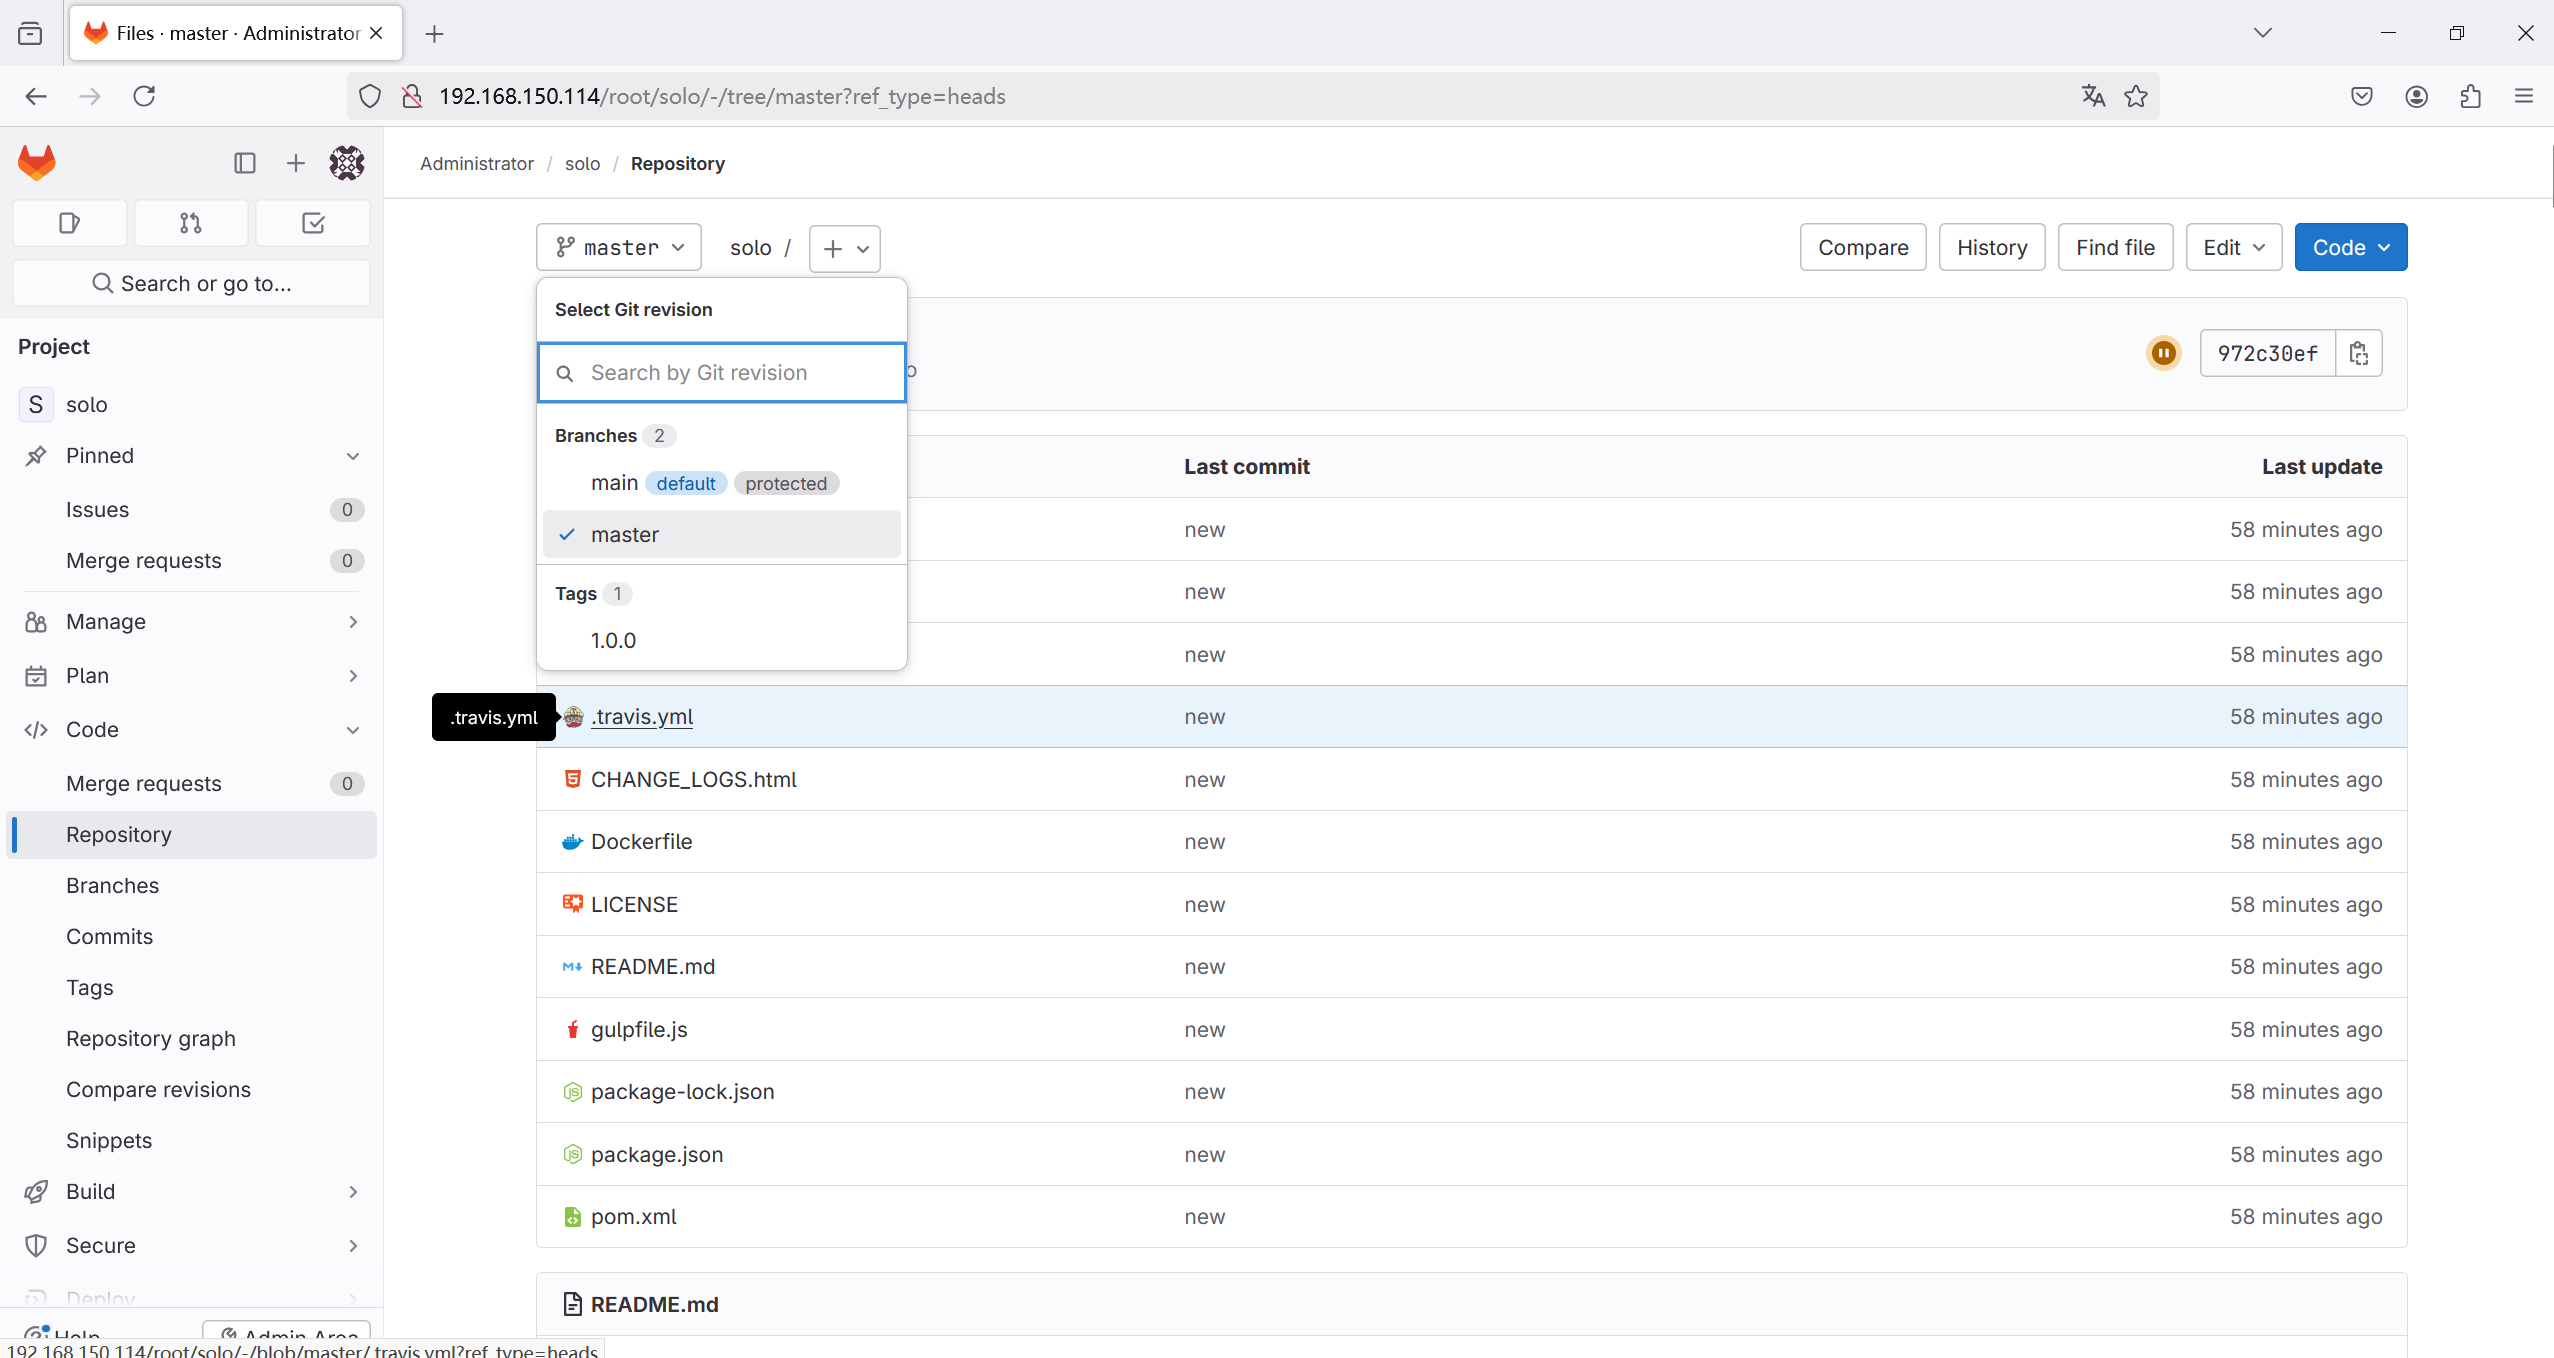Open the Edit dropdown
The height and width of the screenshot is (1358, 2554).
(2233, 247)
